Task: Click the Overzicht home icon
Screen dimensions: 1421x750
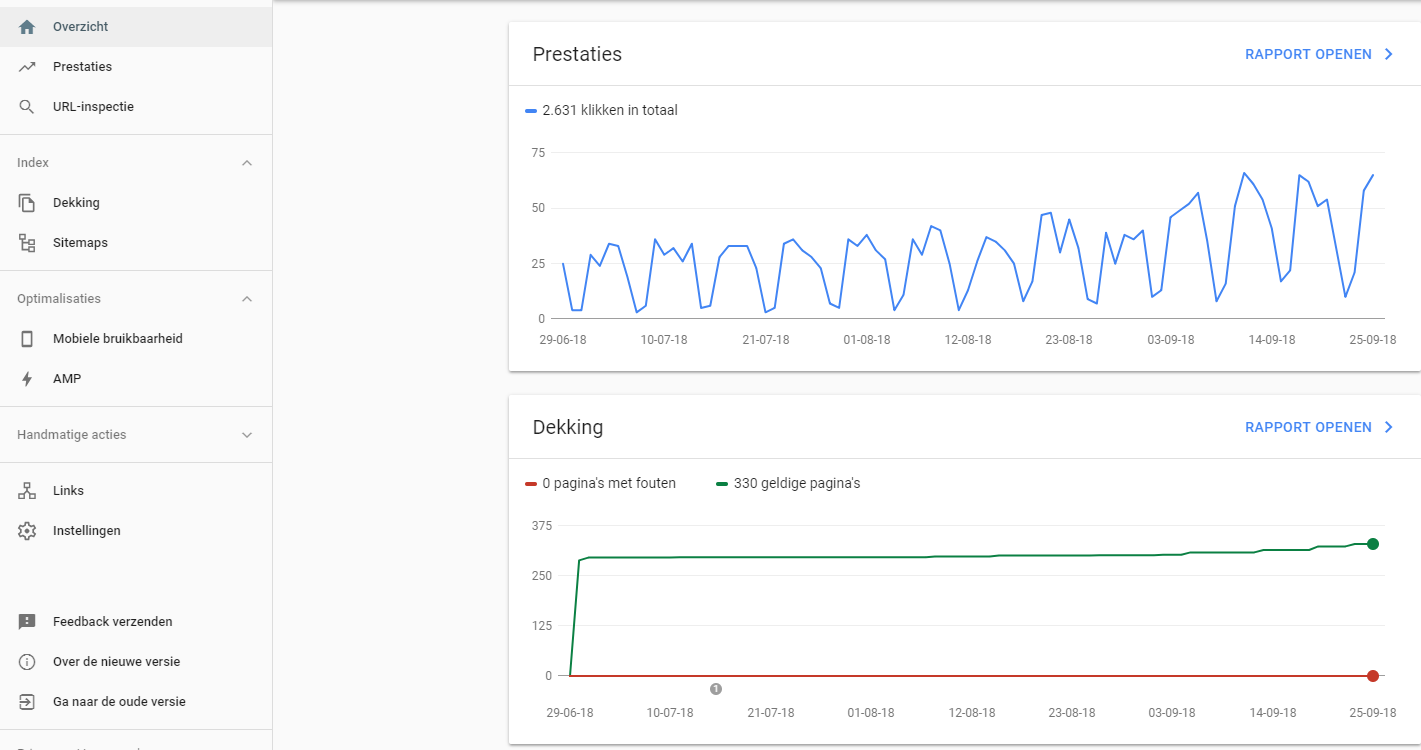Action: (27, 27)
